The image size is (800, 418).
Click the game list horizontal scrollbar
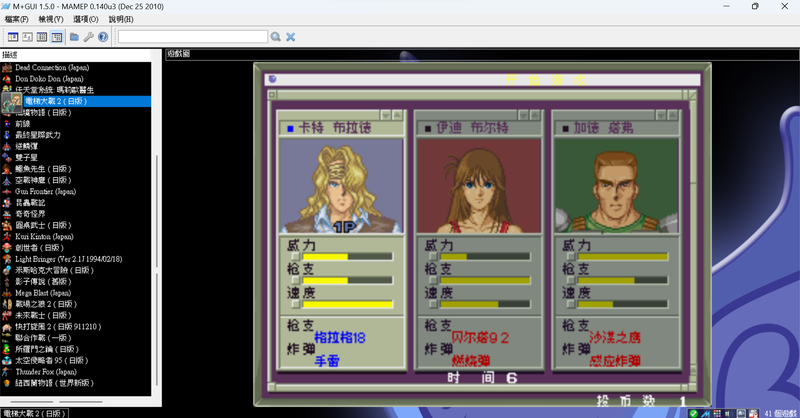(76, 402)
